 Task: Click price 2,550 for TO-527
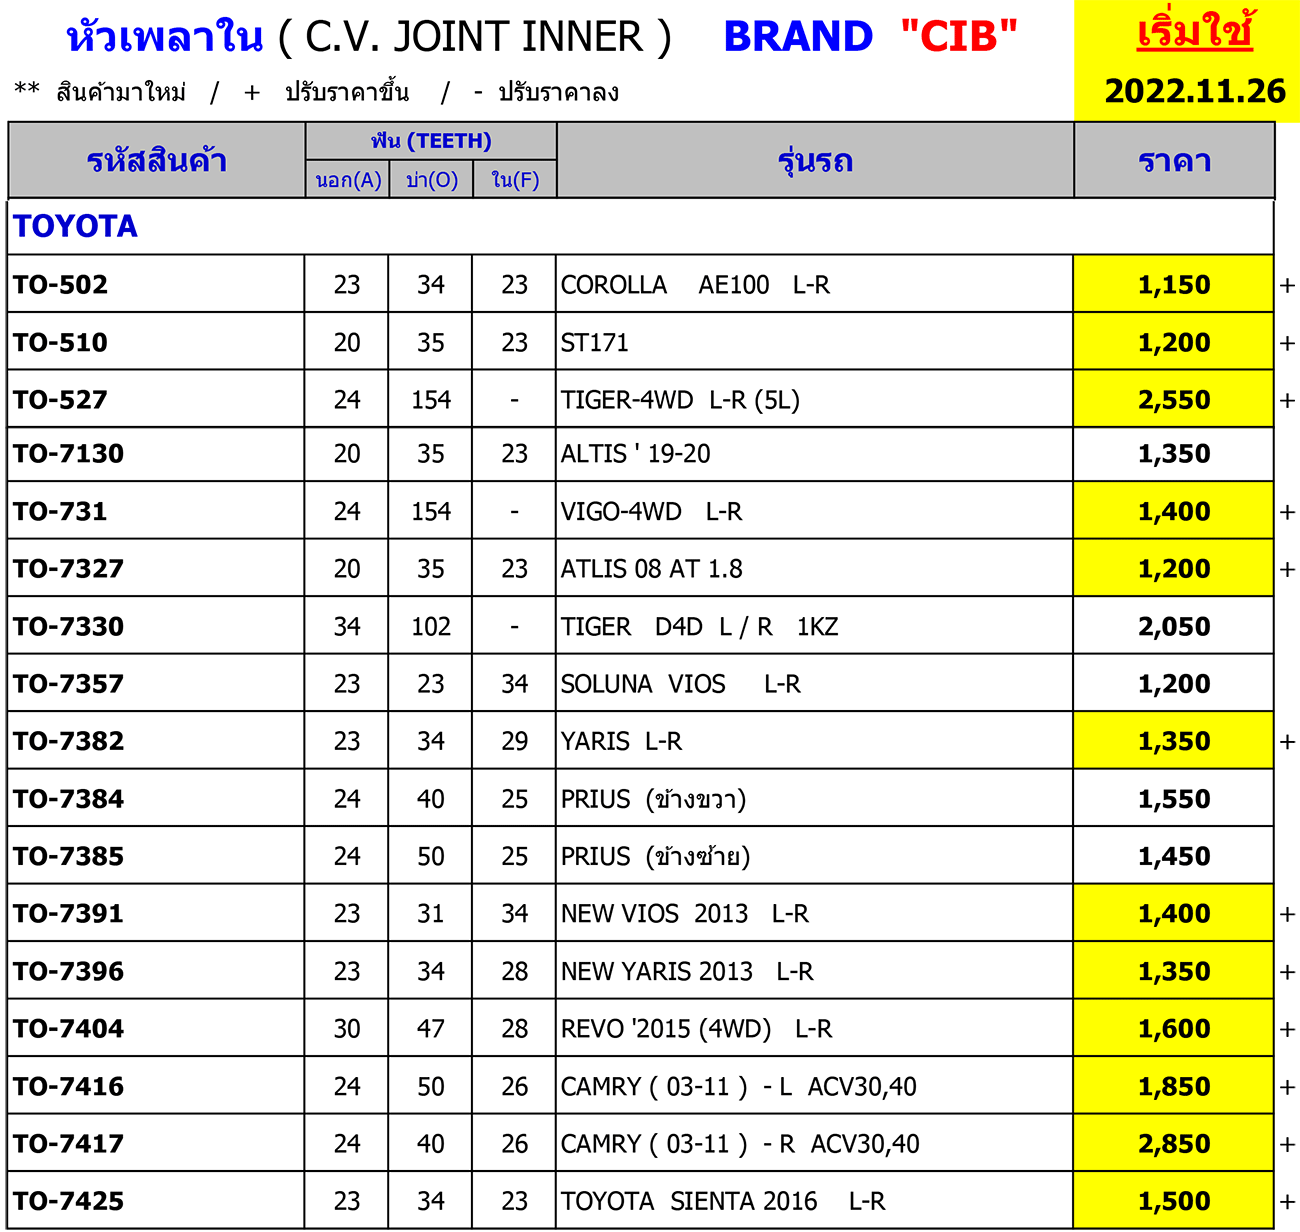pos(1174,400)
